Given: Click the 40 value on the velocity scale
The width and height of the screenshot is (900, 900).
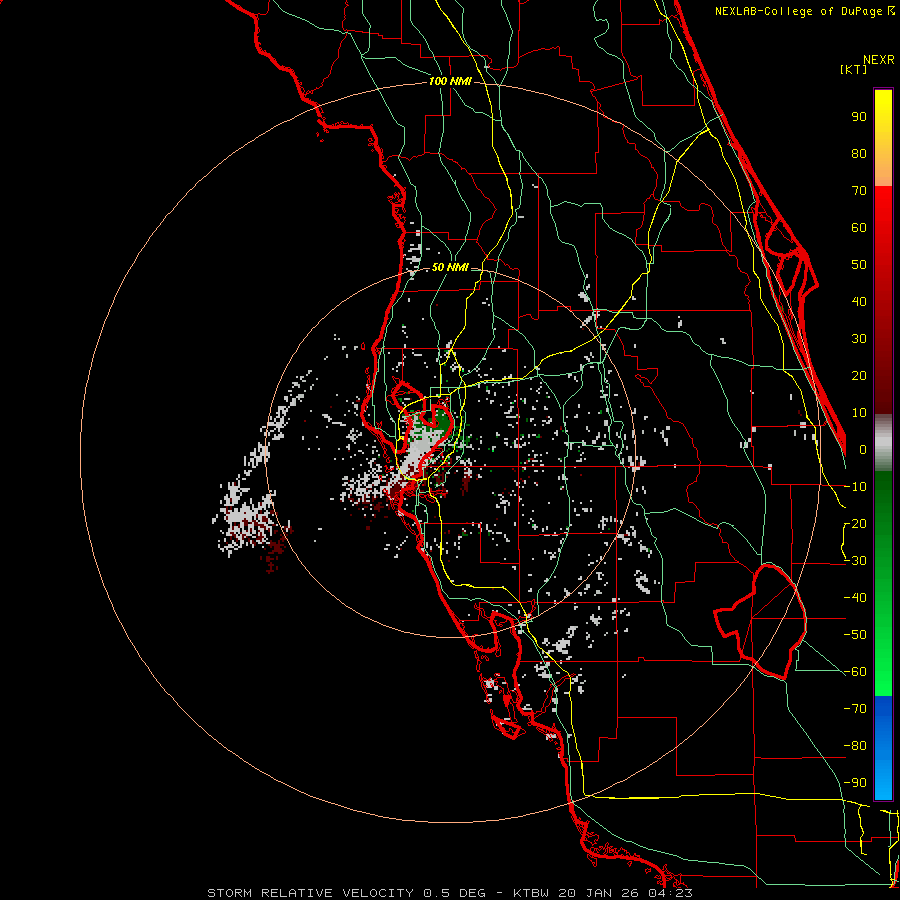Looking at the screenshot, I should pyautogui.click(x=859, y=301).
